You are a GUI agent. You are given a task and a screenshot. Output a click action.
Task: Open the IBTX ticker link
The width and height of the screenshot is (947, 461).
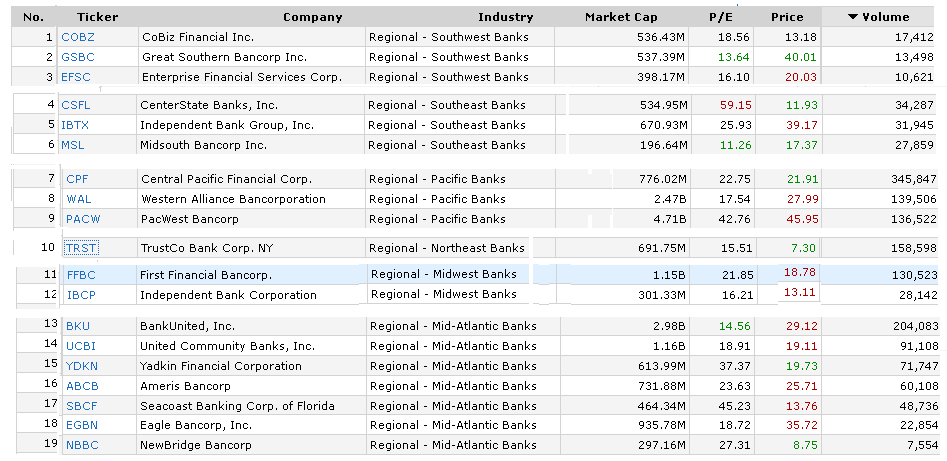[x=75, y=125]
